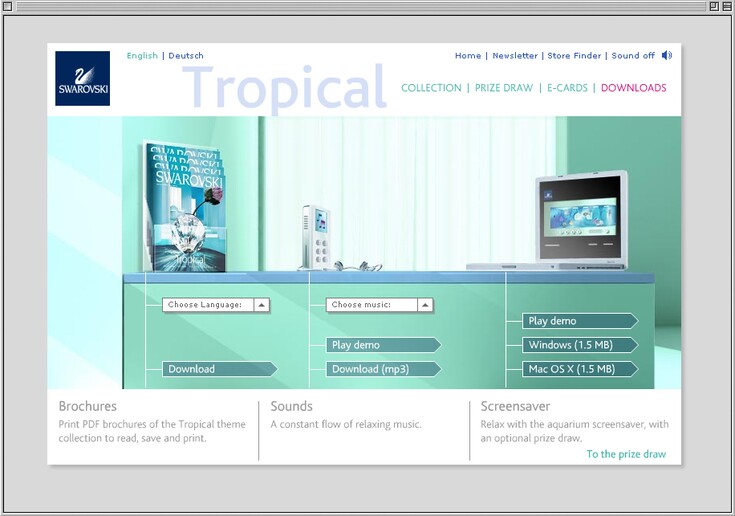
Task: Open the Choose Language dropdown field
Action: click(216, 305)
